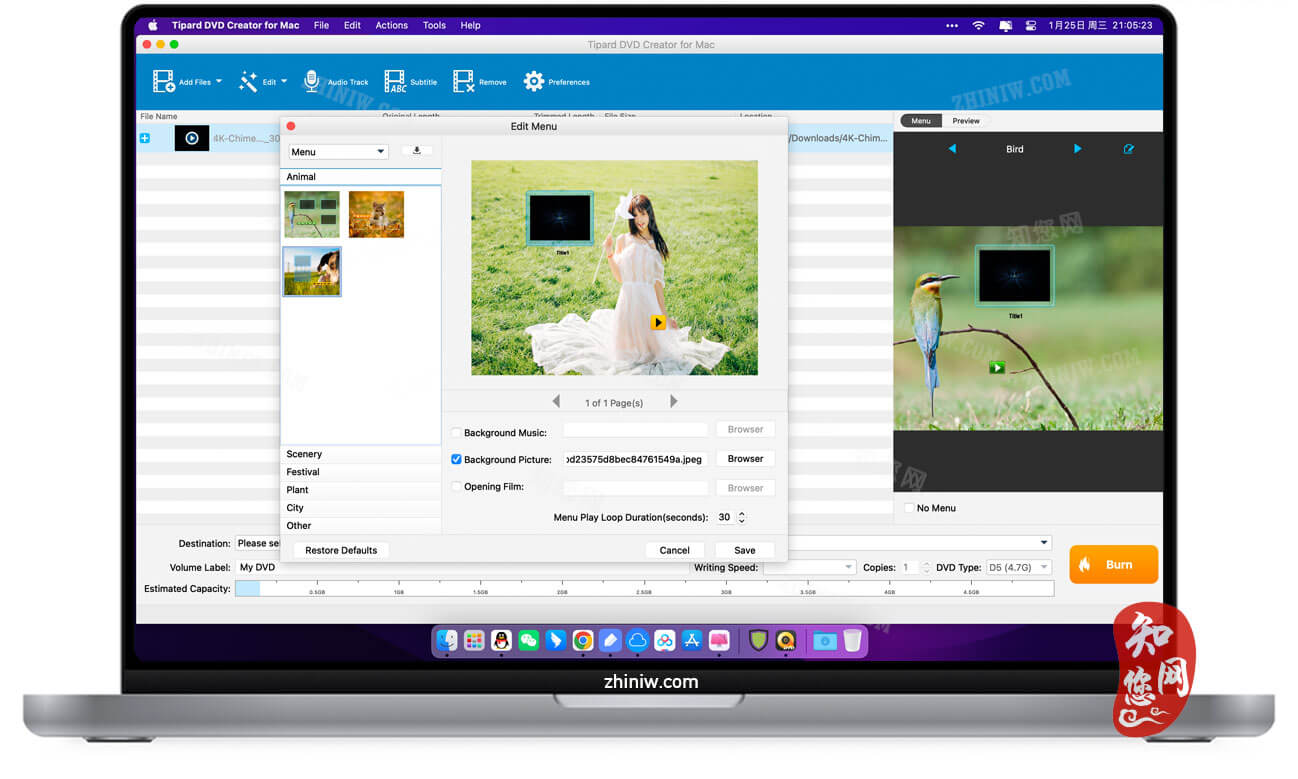The width and height of the screenshot is (1298, 779).
Task: Adjust the loop duration stepper
Action: point(741,517)
